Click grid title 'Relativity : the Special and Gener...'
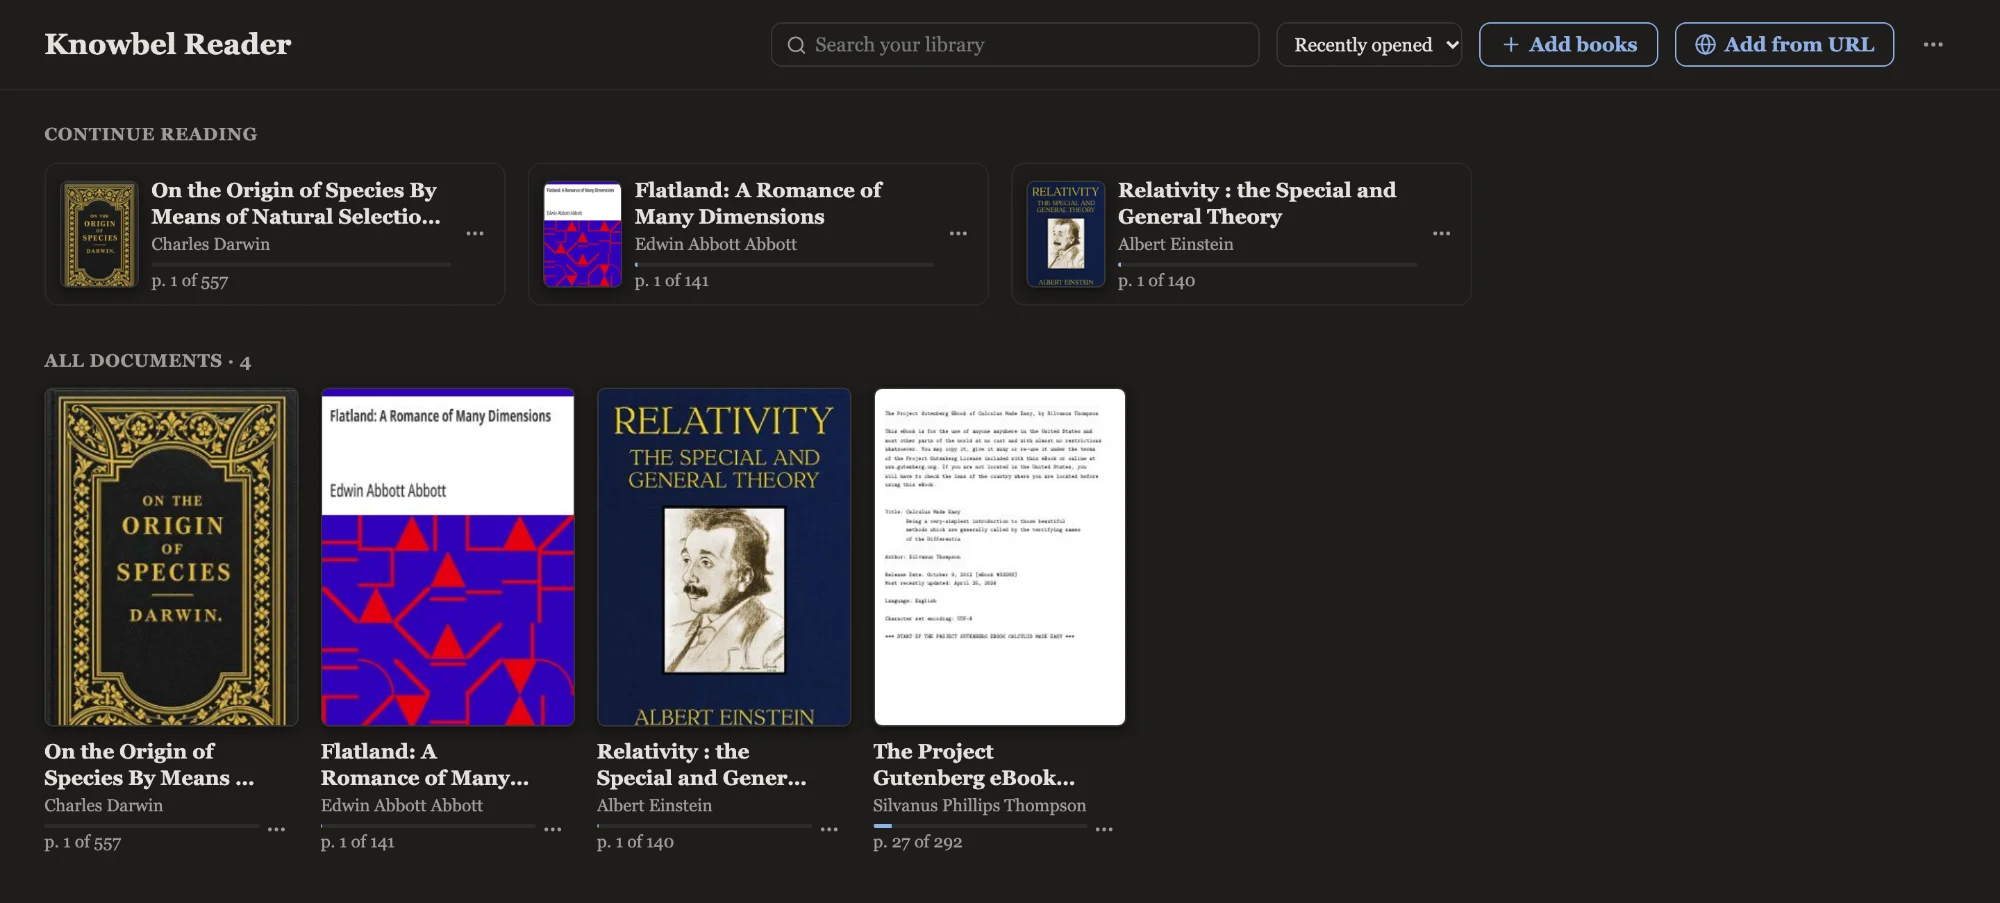 click(x=701, y=764)
